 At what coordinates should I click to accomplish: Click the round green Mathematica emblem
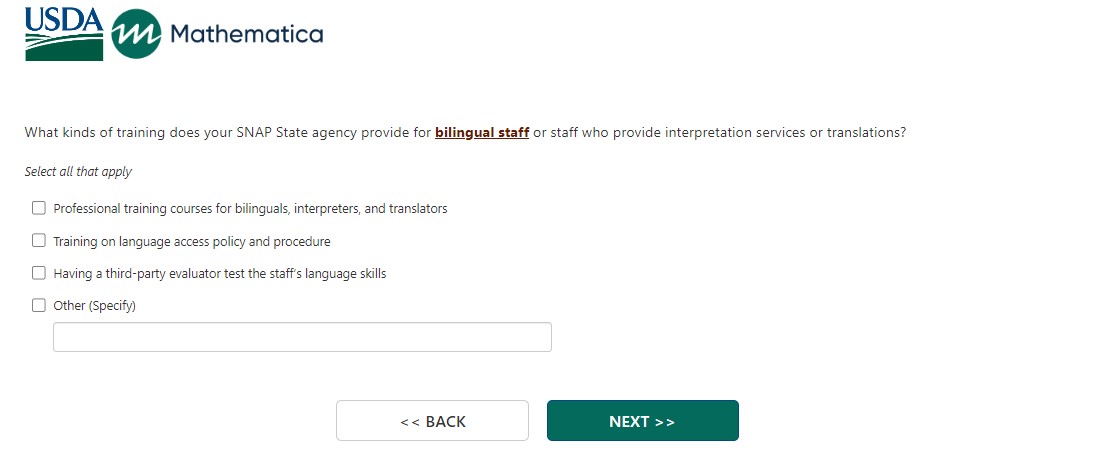click(x=136, y=35)
